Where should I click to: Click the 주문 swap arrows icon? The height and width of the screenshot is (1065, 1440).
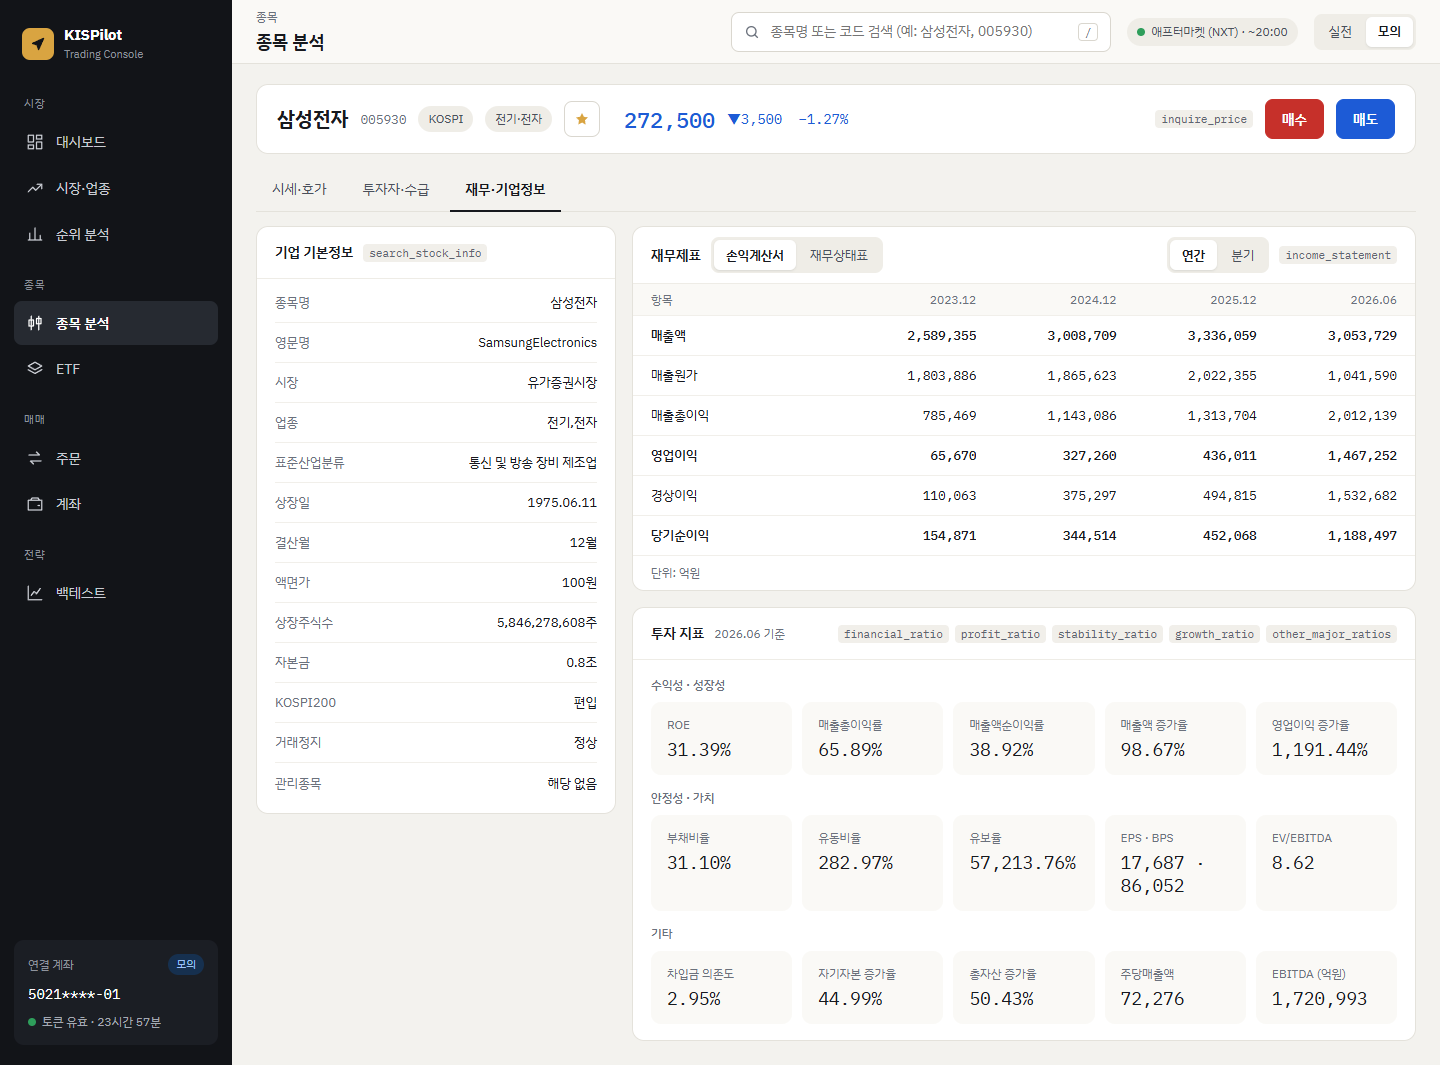tap(35, 458)
